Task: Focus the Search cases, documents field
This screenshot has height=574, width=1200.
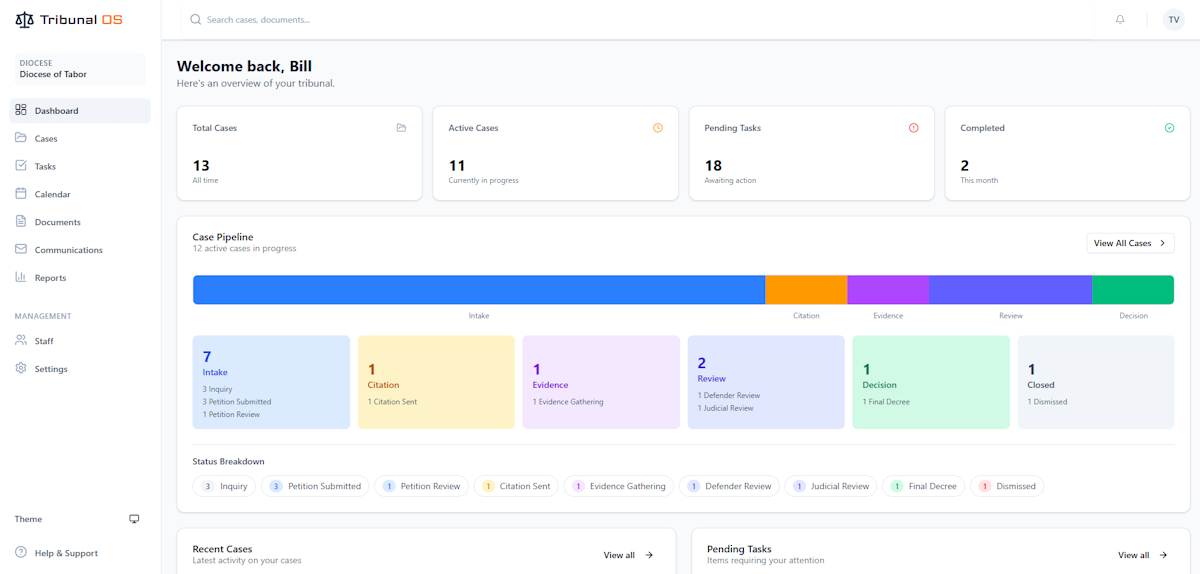Action: pyautogui.click(x=400, y=19)
